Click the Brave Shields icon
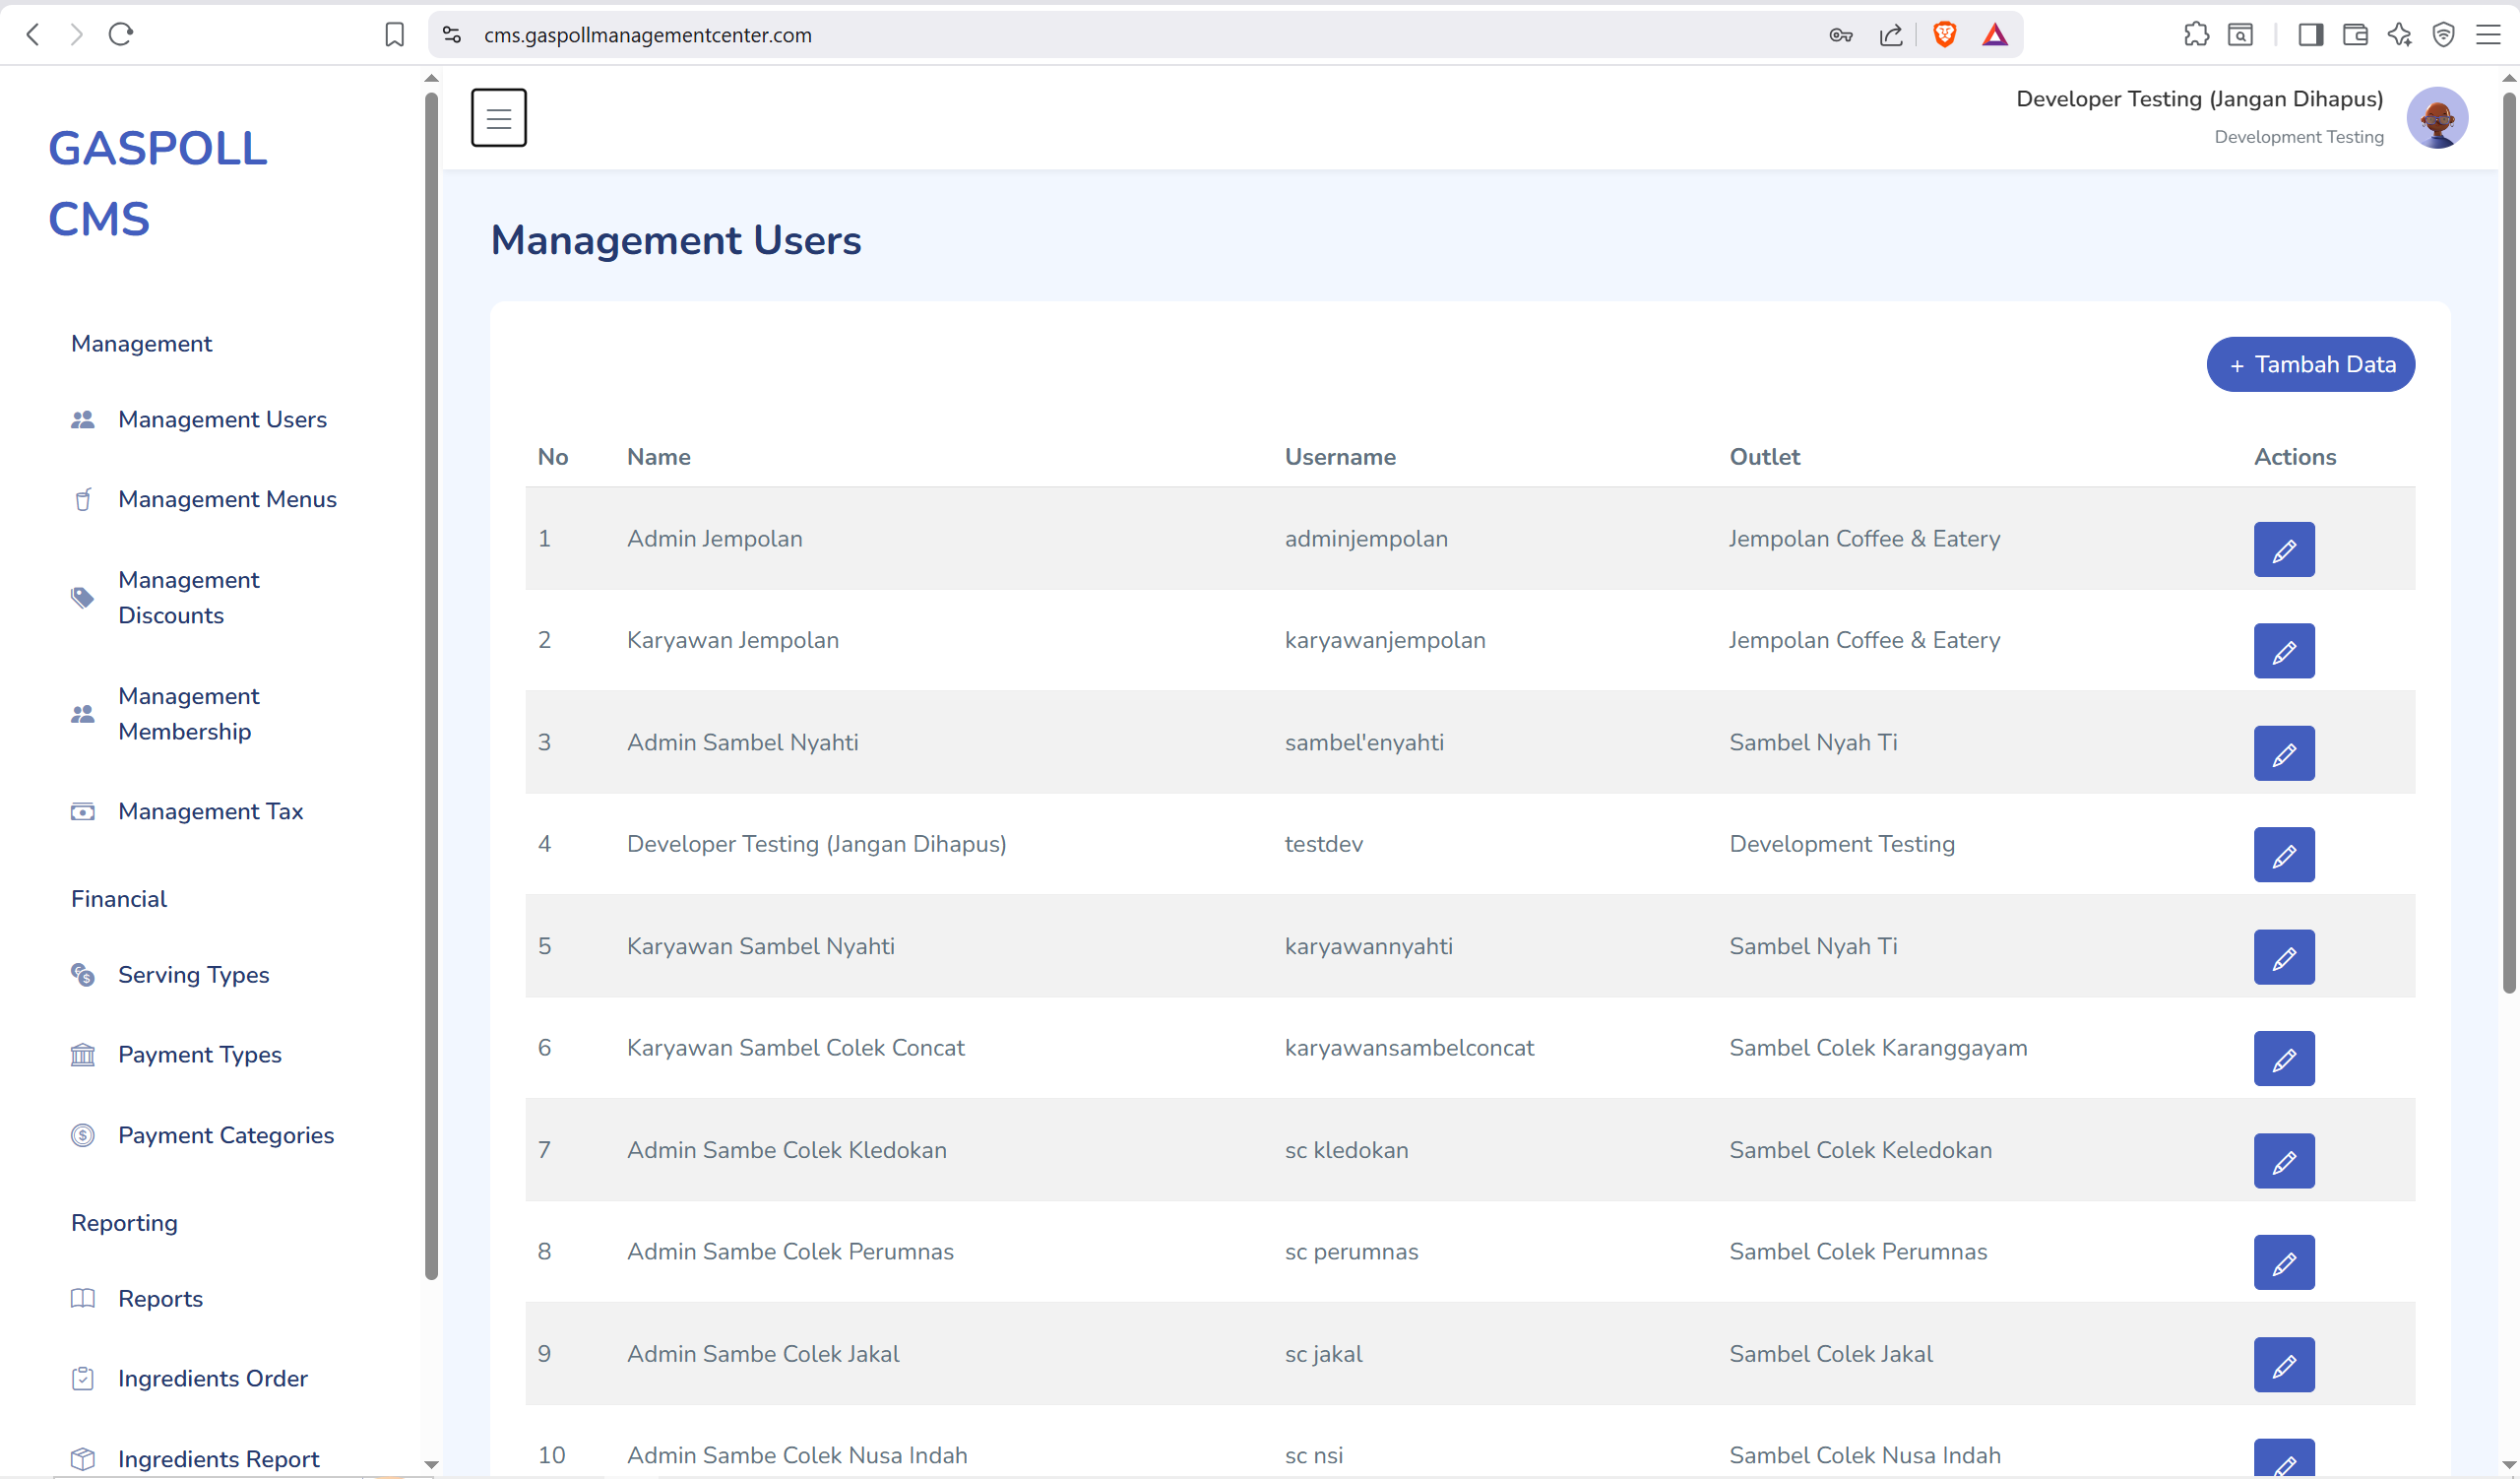The width and height of the screenshot is (2520, 1479). 1945,34
